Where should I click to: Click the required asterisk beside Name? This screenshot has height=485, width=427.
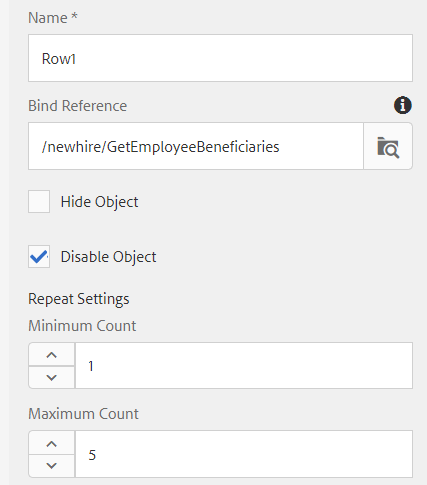click(74, 16)
